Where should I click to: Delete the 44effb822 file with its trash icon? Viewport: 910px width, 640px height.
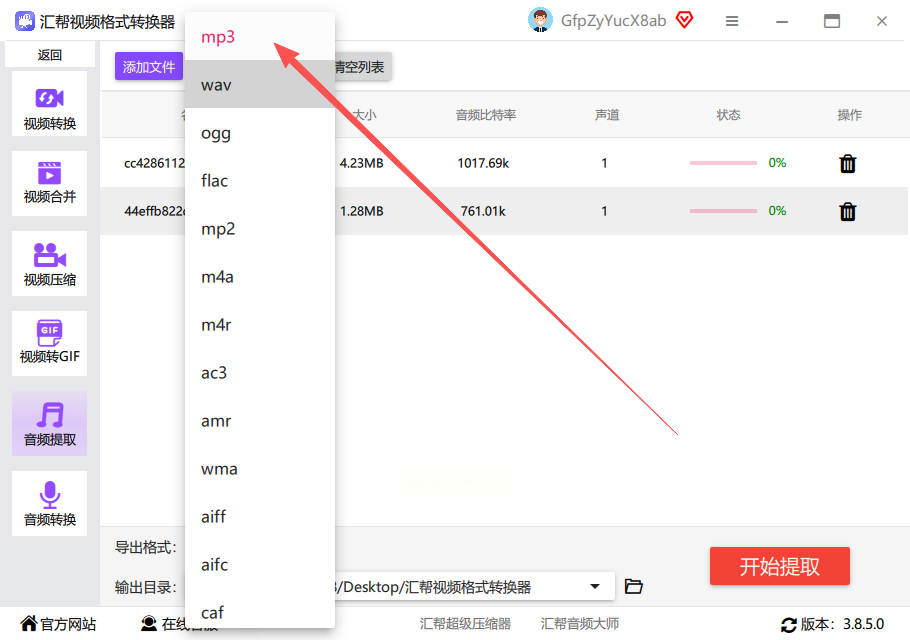pos(847,211)
